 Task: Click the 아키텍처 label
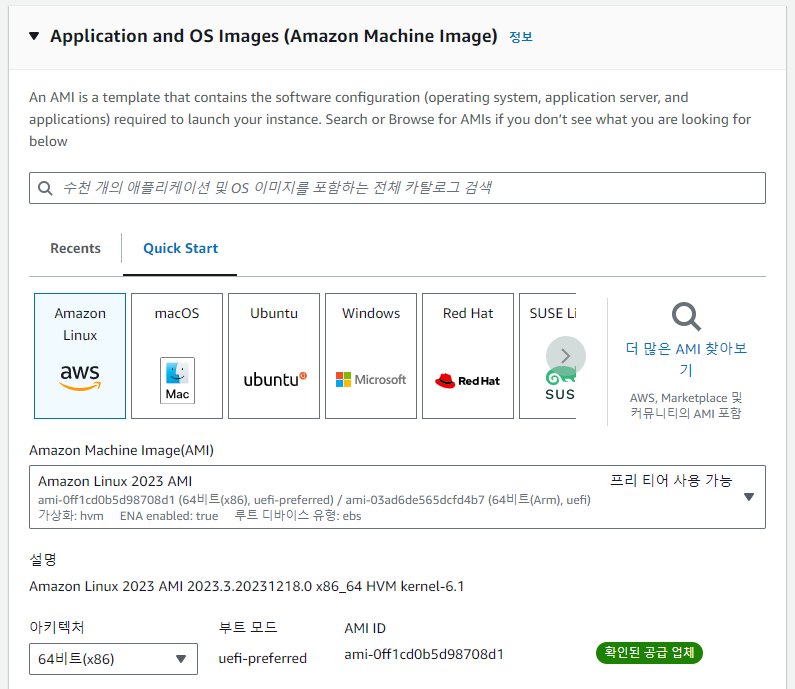click(57, 627)
